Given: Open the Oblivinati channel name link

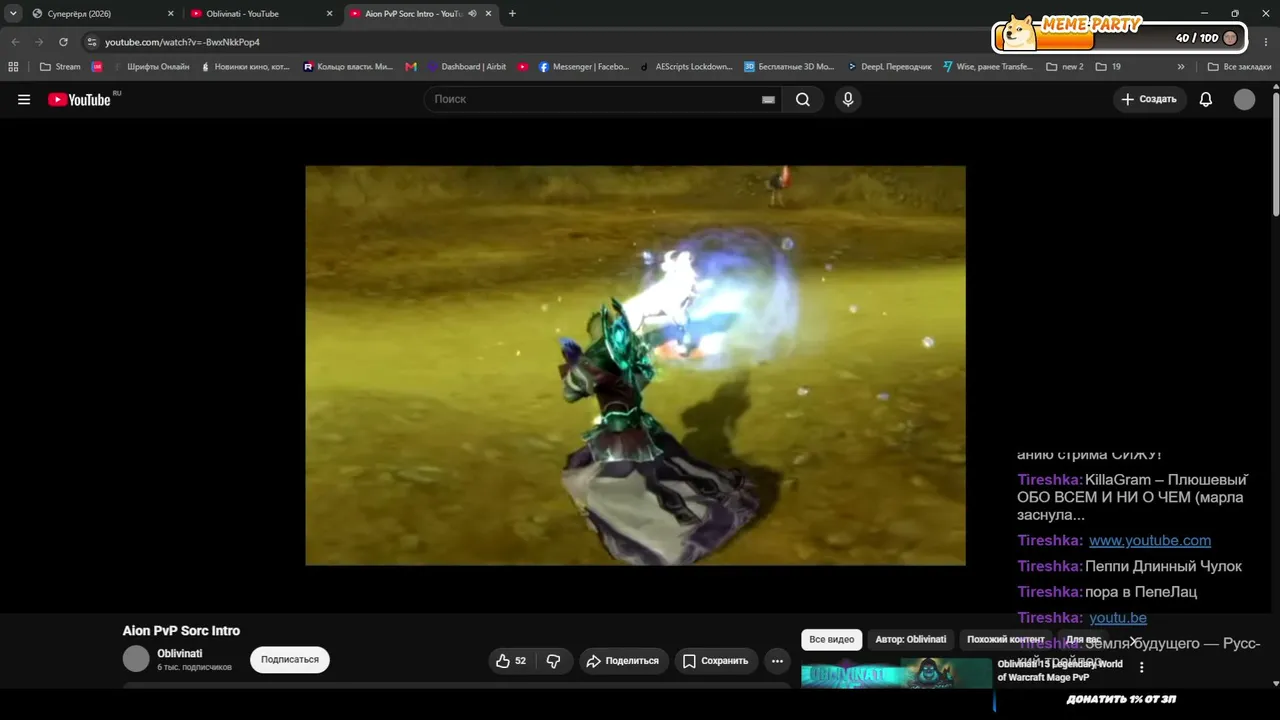Looking at the screenshot, I should pos(180,654).
